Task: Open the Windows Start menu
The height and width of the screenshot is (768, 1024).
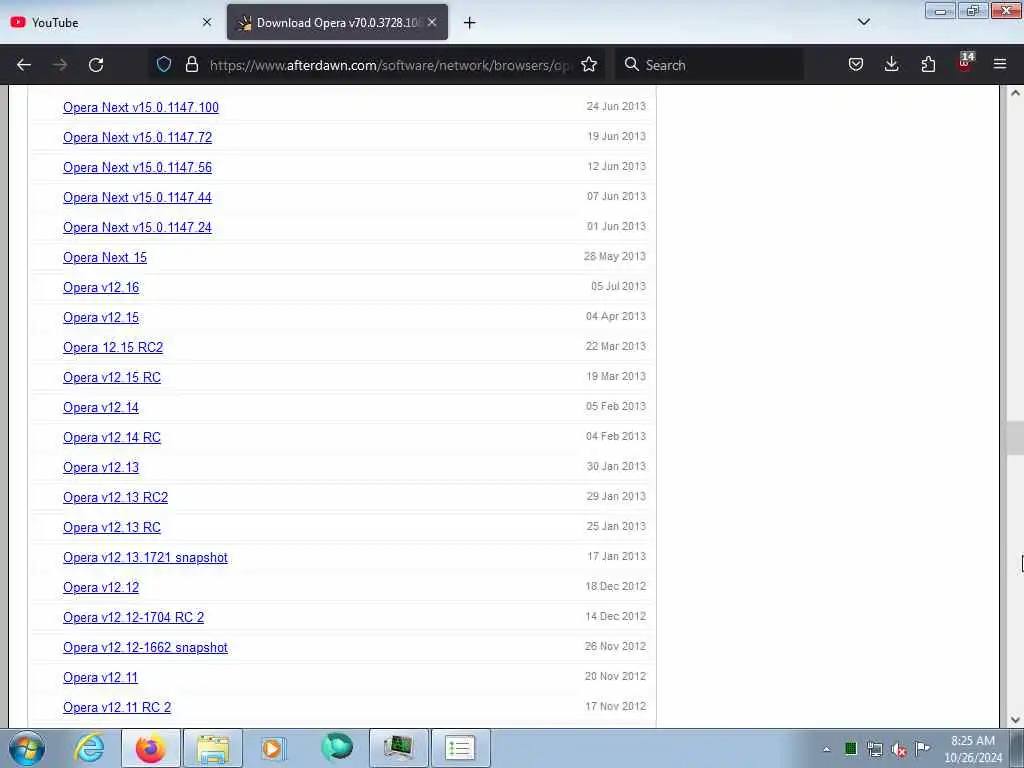Action: click(27, 748)
